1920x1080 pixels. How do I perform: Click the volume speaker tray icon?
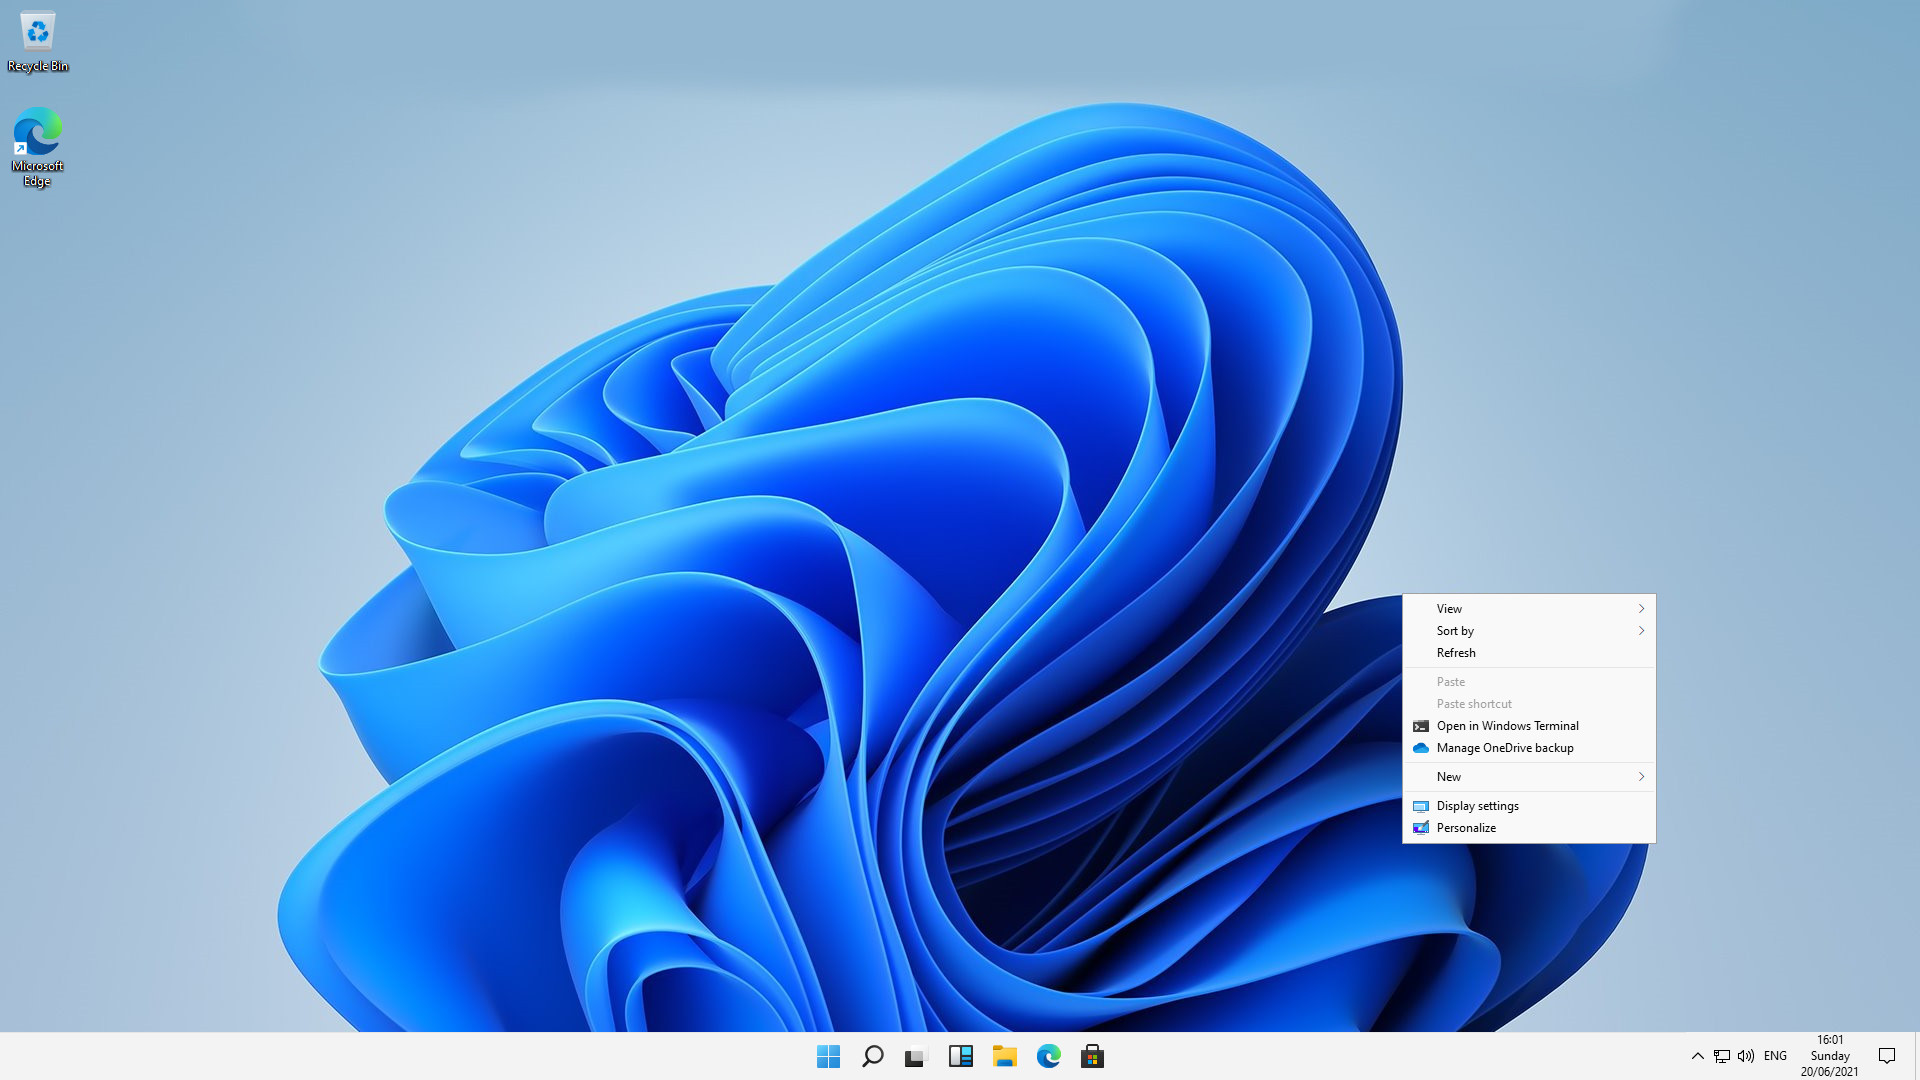pyautogui.click(x=1746, y=1056)
